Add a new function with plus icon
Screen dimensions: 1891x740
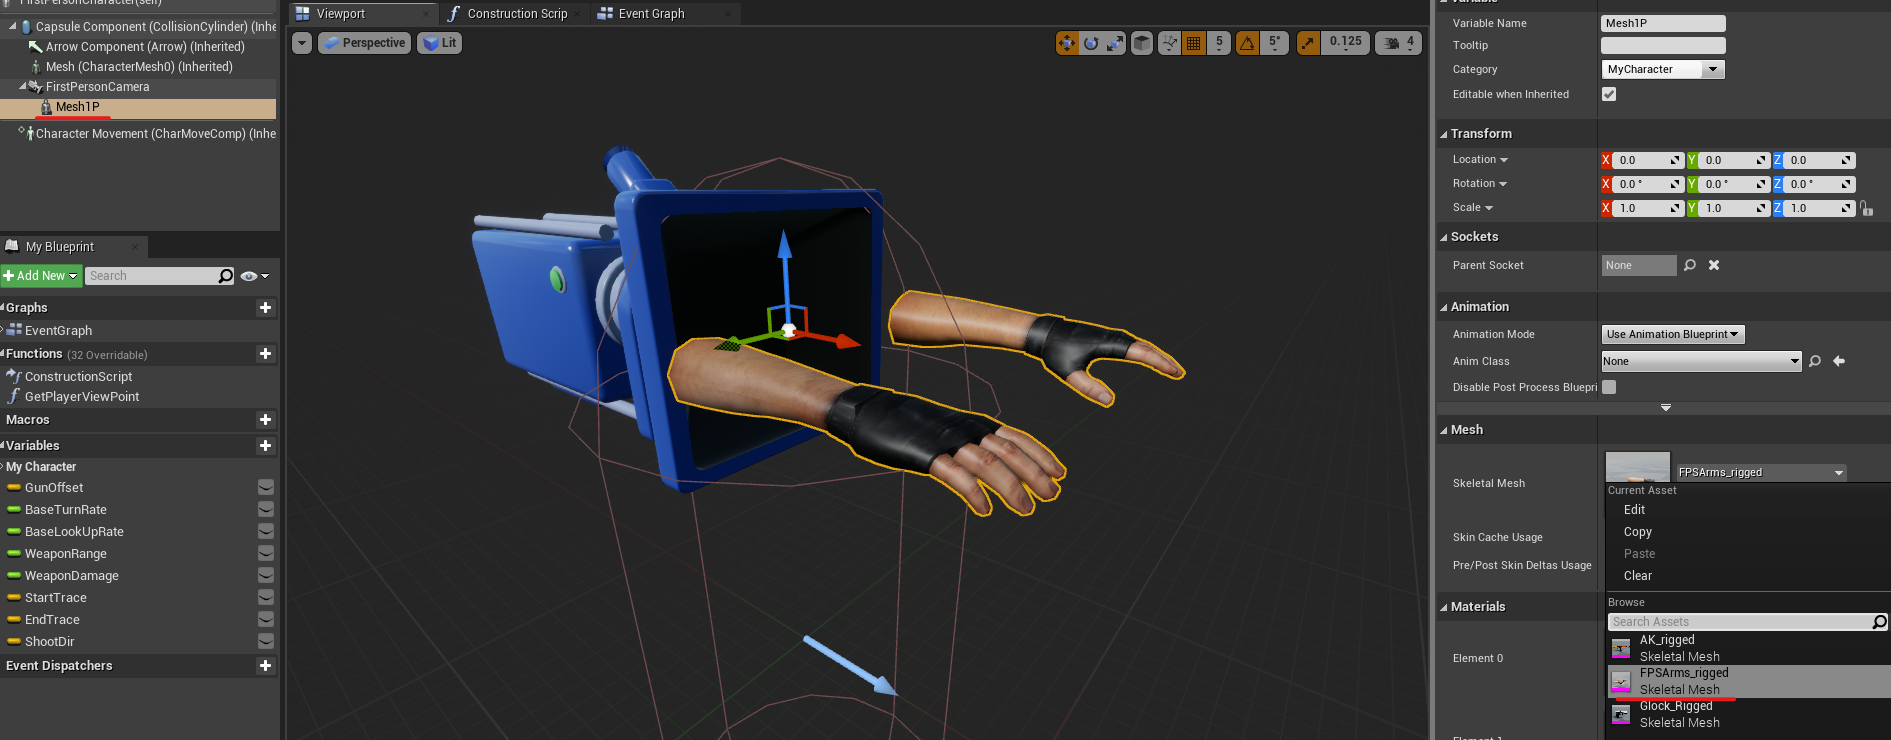pos(265,354)
